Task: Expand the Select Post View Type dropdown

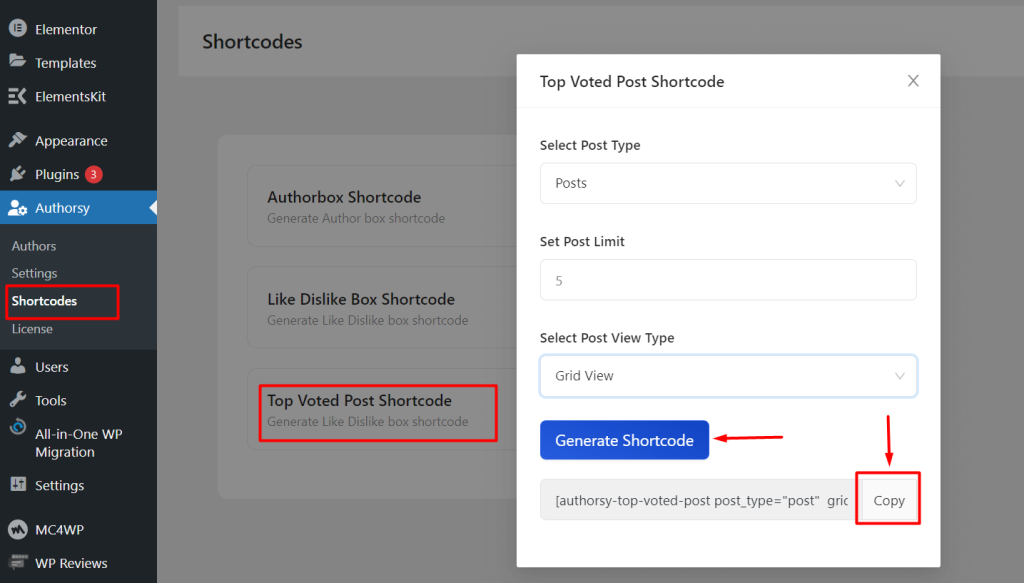Action: (728, 376)
